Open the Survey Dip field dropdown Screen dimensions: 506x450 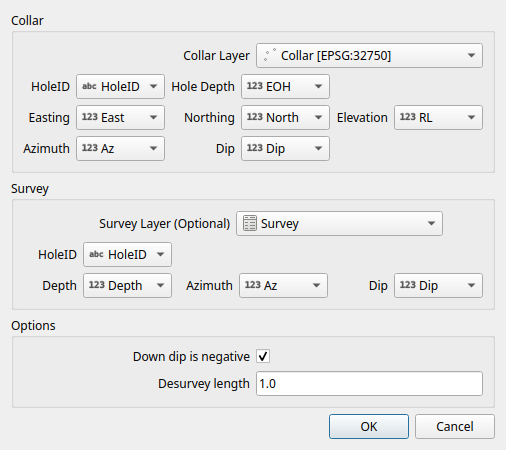click(x=438, y=285)
